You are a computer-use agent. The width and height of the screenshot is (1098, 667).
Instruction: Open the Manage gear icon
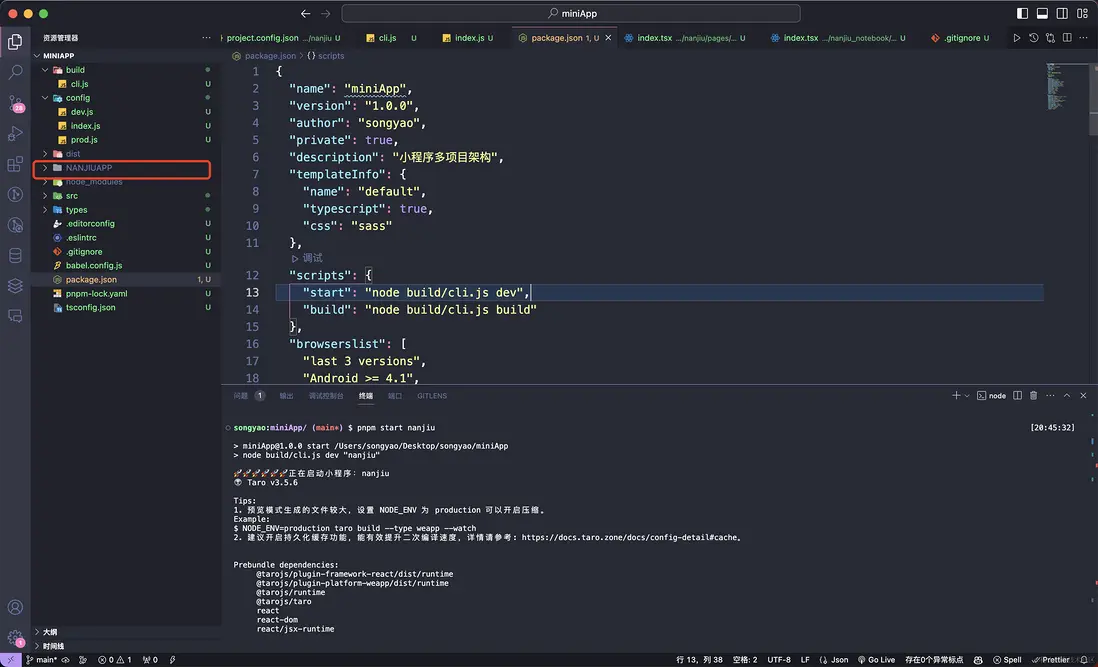coord(15,638)
